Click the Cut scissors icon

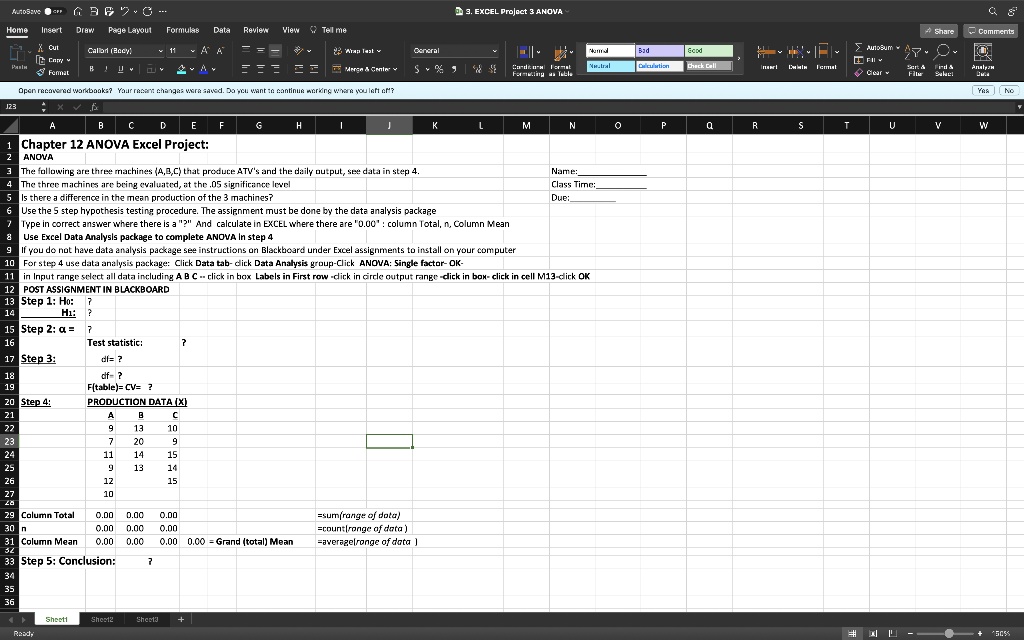coord(40,48)
